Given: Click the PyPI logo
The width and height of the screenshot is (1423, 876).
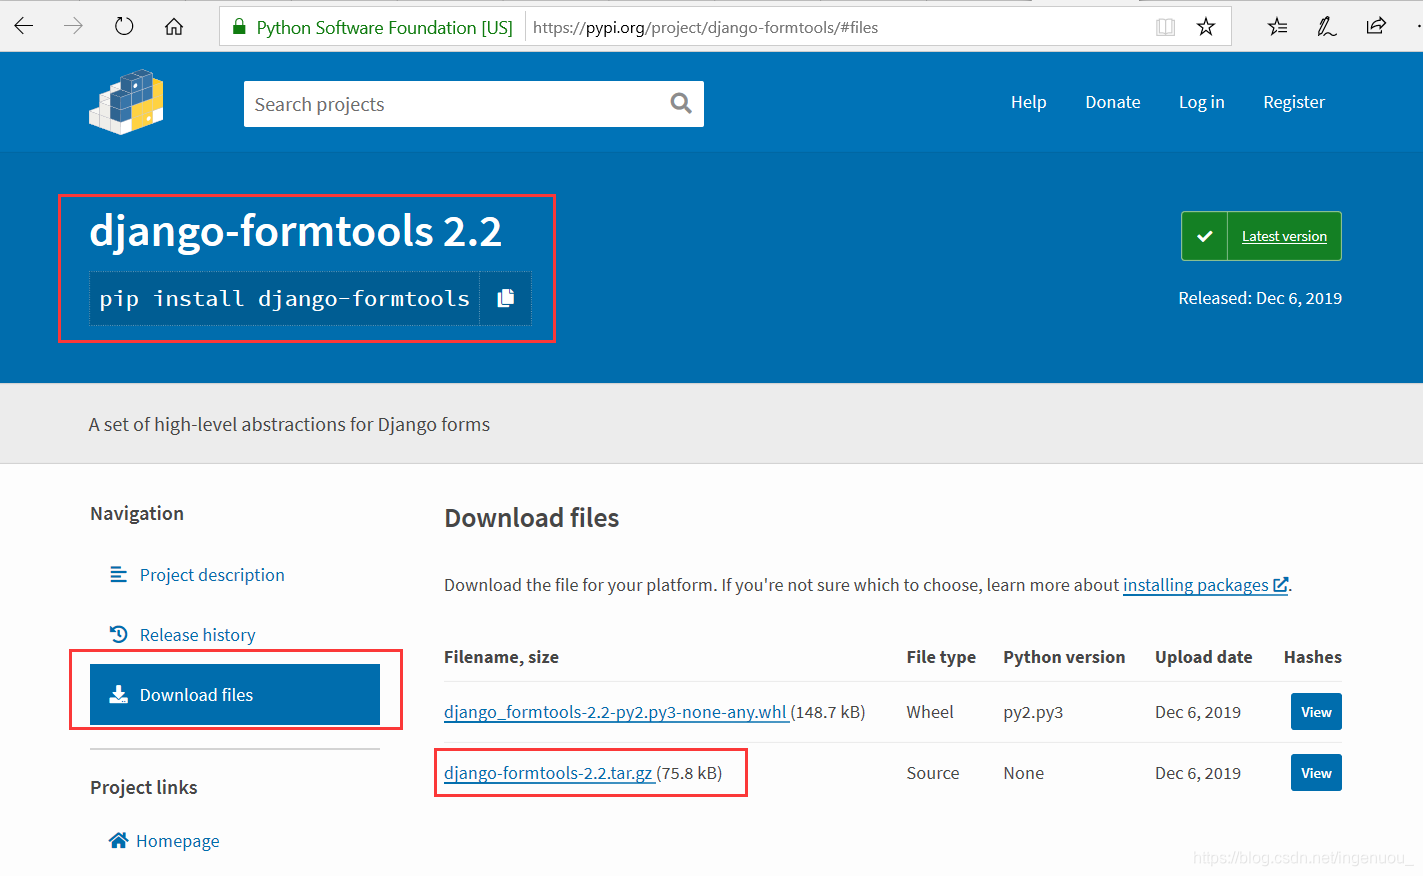Looking at the screenshot, I should point(126,102).
